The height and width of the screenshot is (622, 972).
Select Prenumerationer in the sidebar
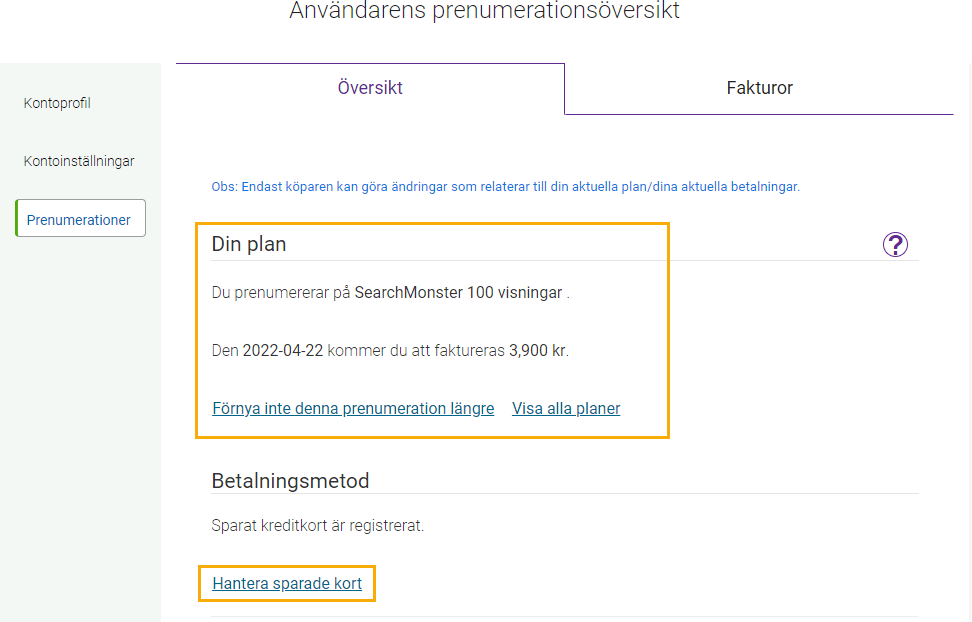81,218
